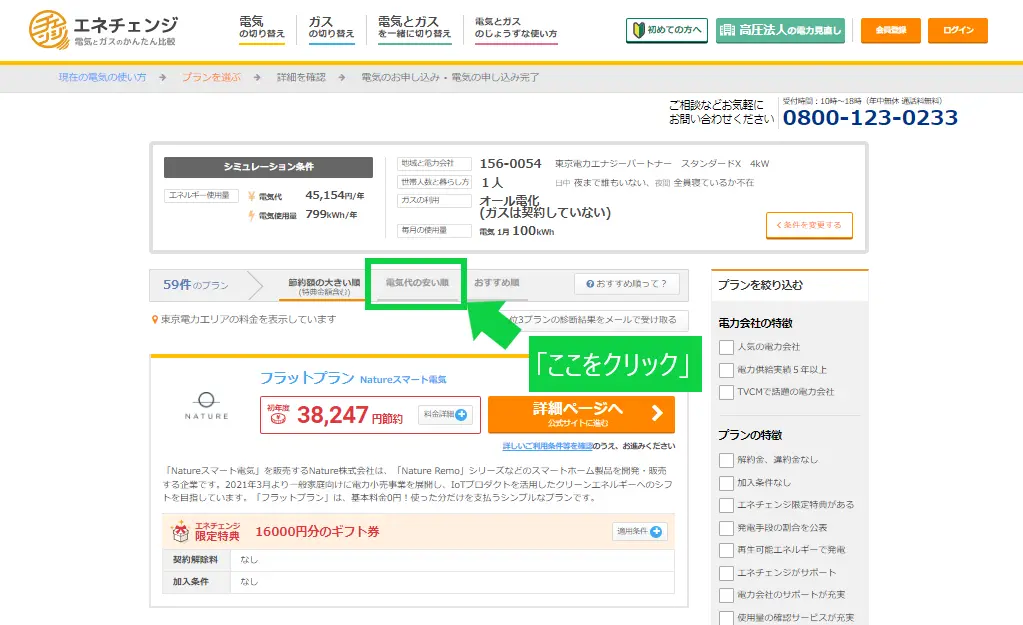Expand 適用条件 plus icon
Image resolution: width=1023 pixels, height=625 pixels.
pyautogui.click(x=656, y=532)
